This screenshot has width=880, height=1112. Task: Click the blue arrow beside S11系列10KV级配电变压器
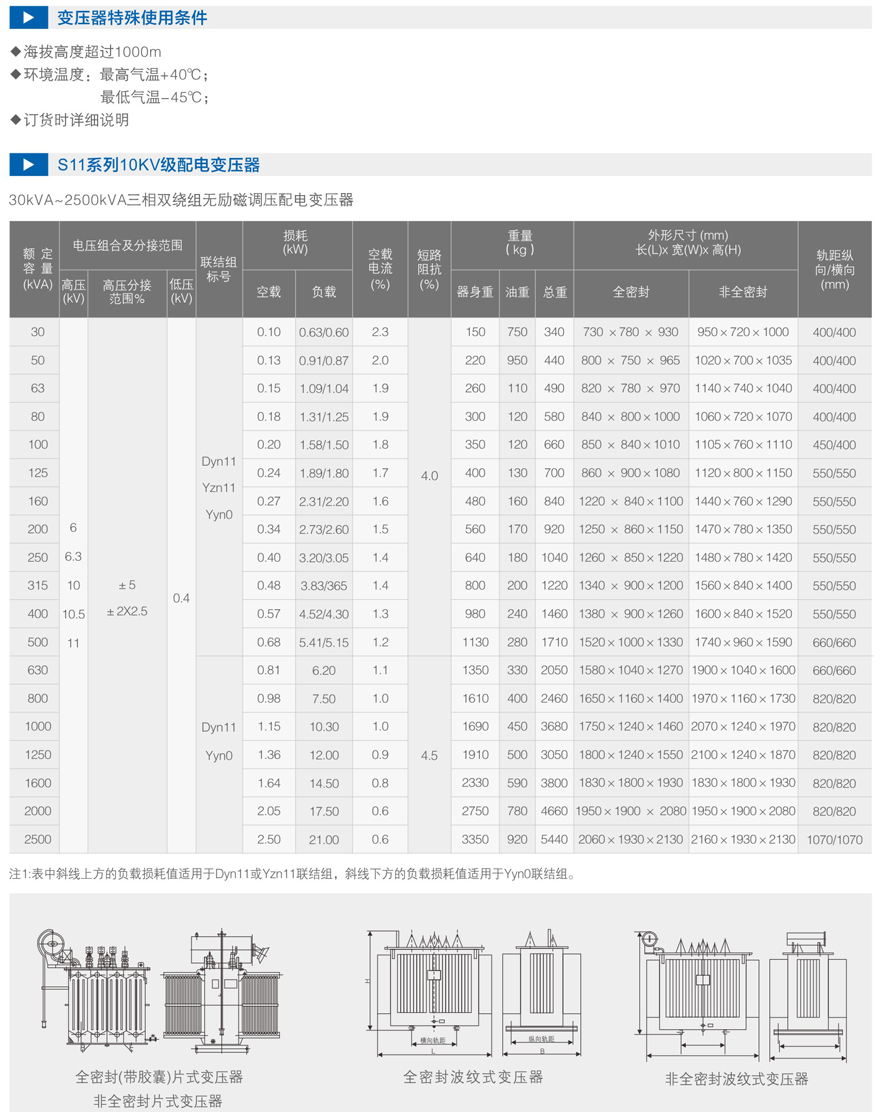29,165
